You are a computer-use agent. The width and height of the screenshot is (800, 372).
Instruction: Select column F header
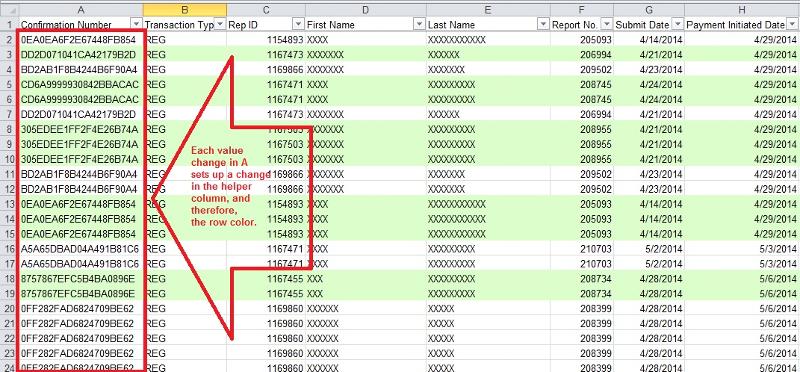tap(582, 10)
